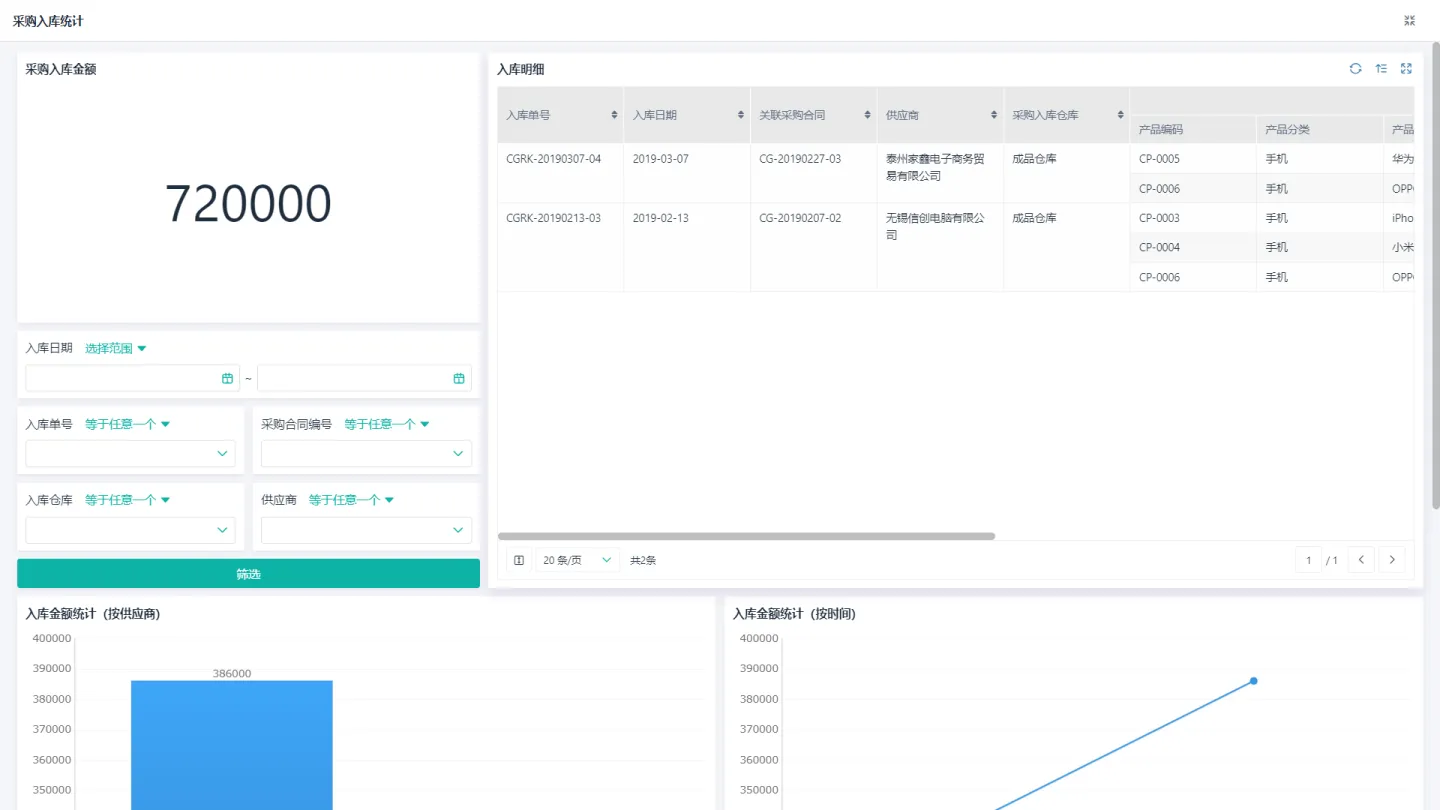Change 采购合同编号 condition 等于任意一个
This screenshot has width=1440, height=810.
[387, 424]
